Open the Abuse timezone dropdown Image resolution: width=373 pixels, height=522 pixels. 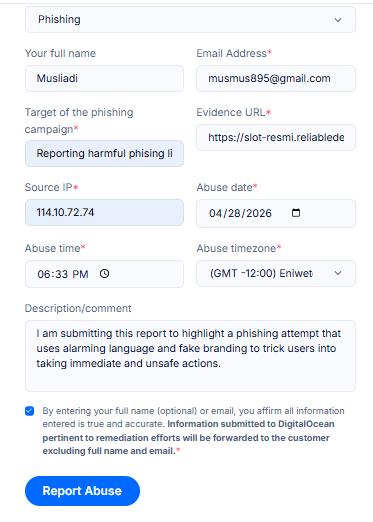click(x=276, y=273)
